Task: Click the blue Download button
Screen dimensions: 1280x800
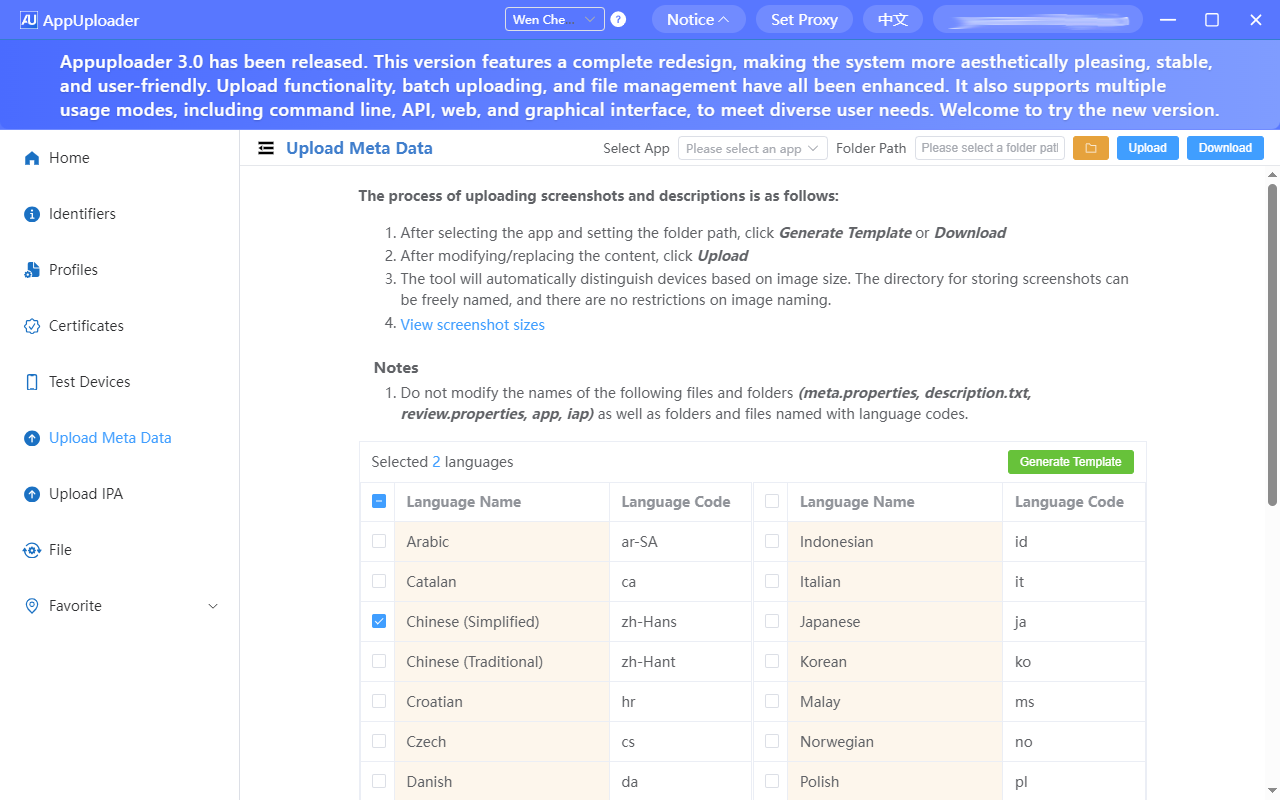Action: click(x=1225, y=148)
